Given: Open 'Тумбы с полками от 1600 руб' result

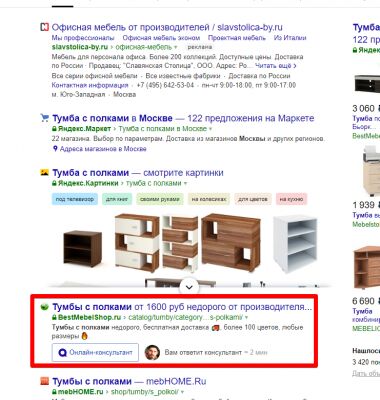Looking at the screenshot, I should pos(182,307).
